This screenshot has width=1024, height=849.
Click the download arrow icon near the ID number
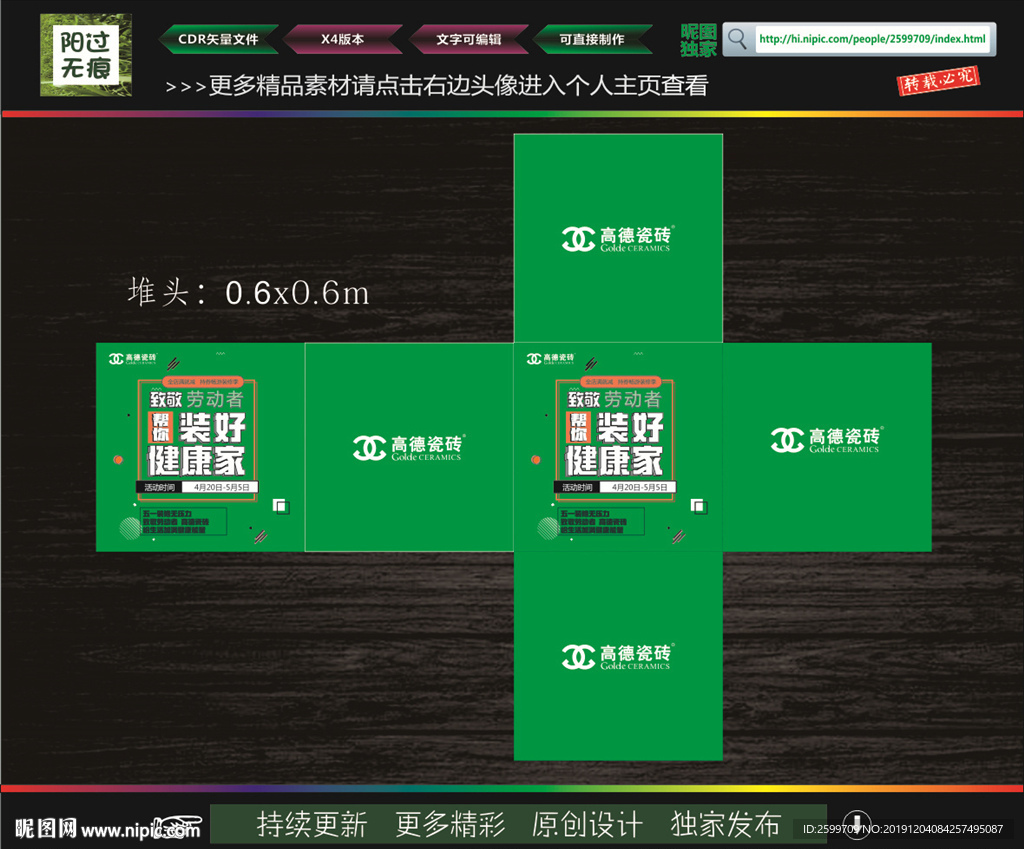(x=857, y=823)
